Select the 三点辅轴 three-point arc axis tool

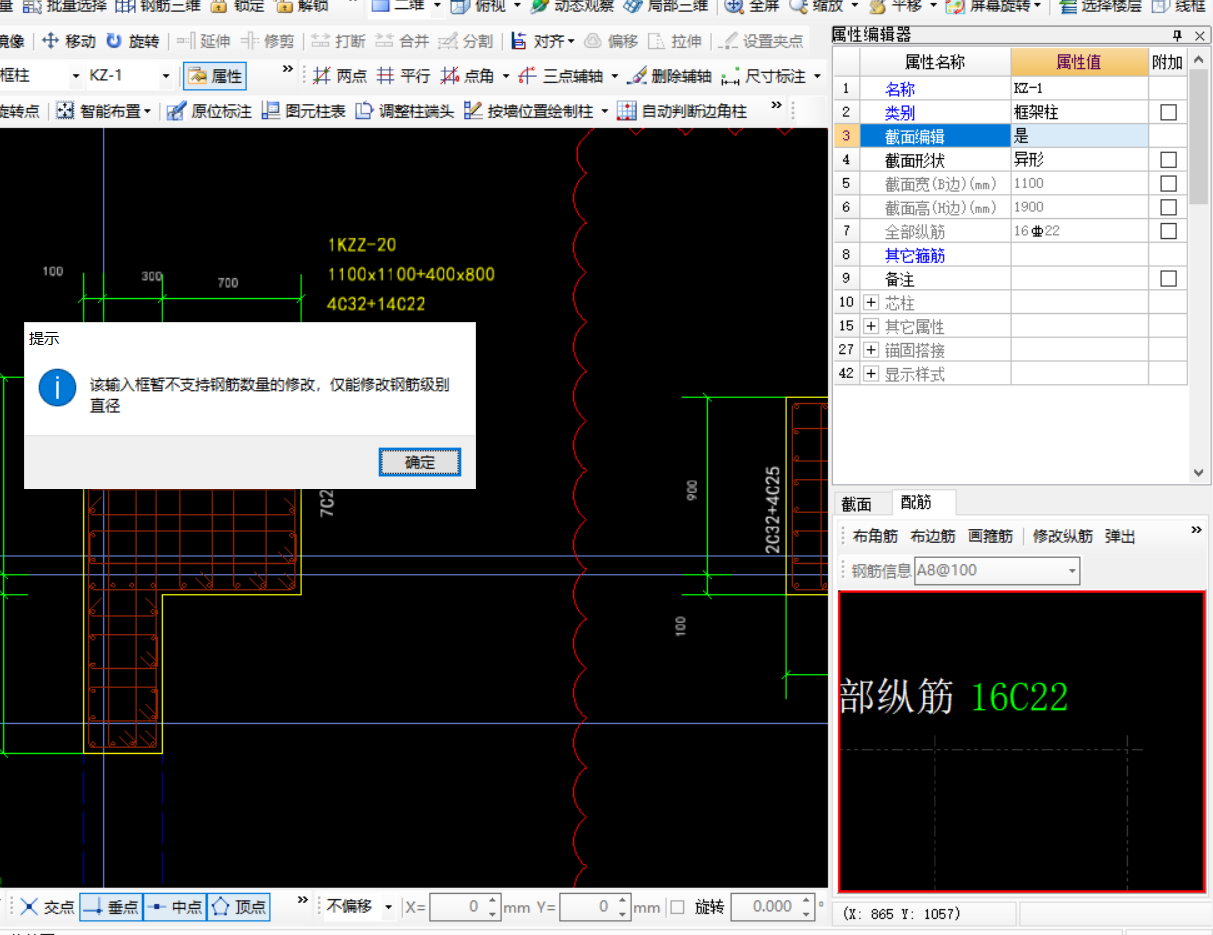click(560, 76)
